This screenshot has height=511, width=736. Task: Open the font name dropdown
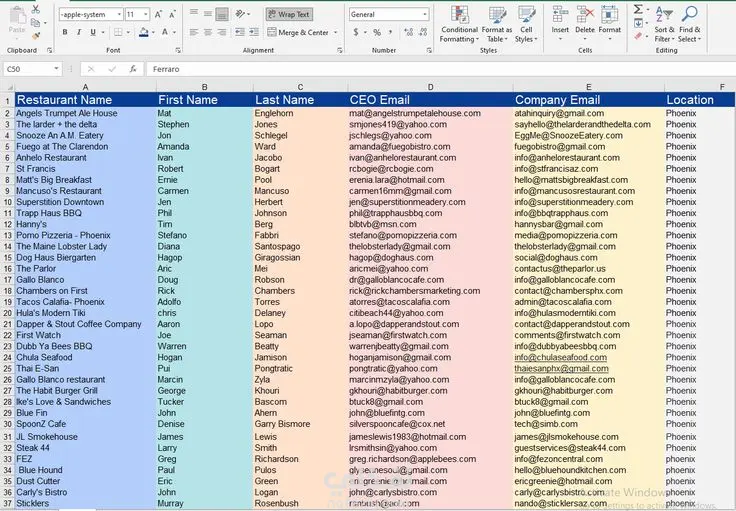[x=117, y=14]
